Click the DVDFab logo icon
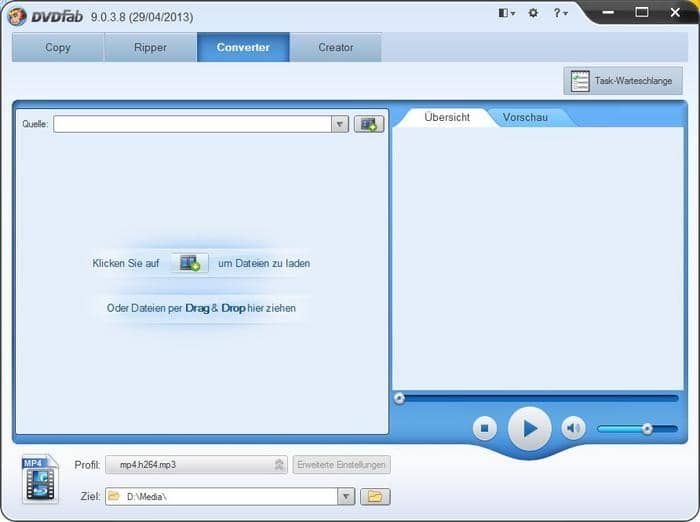Image resolution: width=700 pixels, height=522 pixels. pyautogui.click(x=17, y=17)
